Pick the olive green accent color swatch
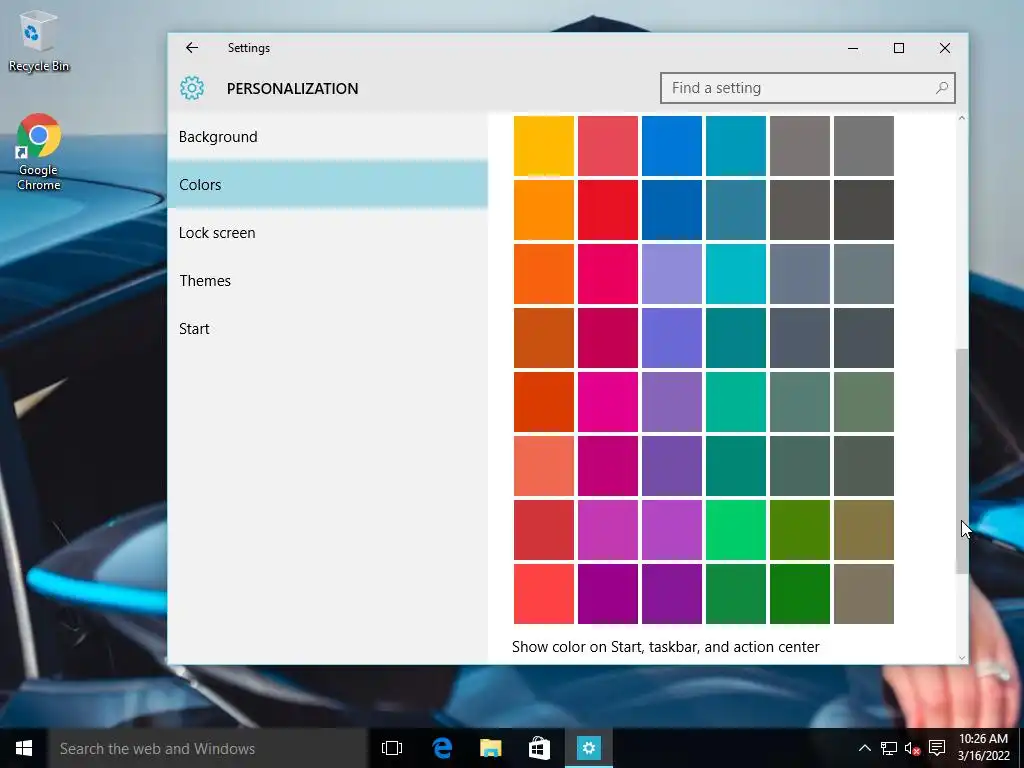Screen dimensions: 1024x768 coord(800,530)
